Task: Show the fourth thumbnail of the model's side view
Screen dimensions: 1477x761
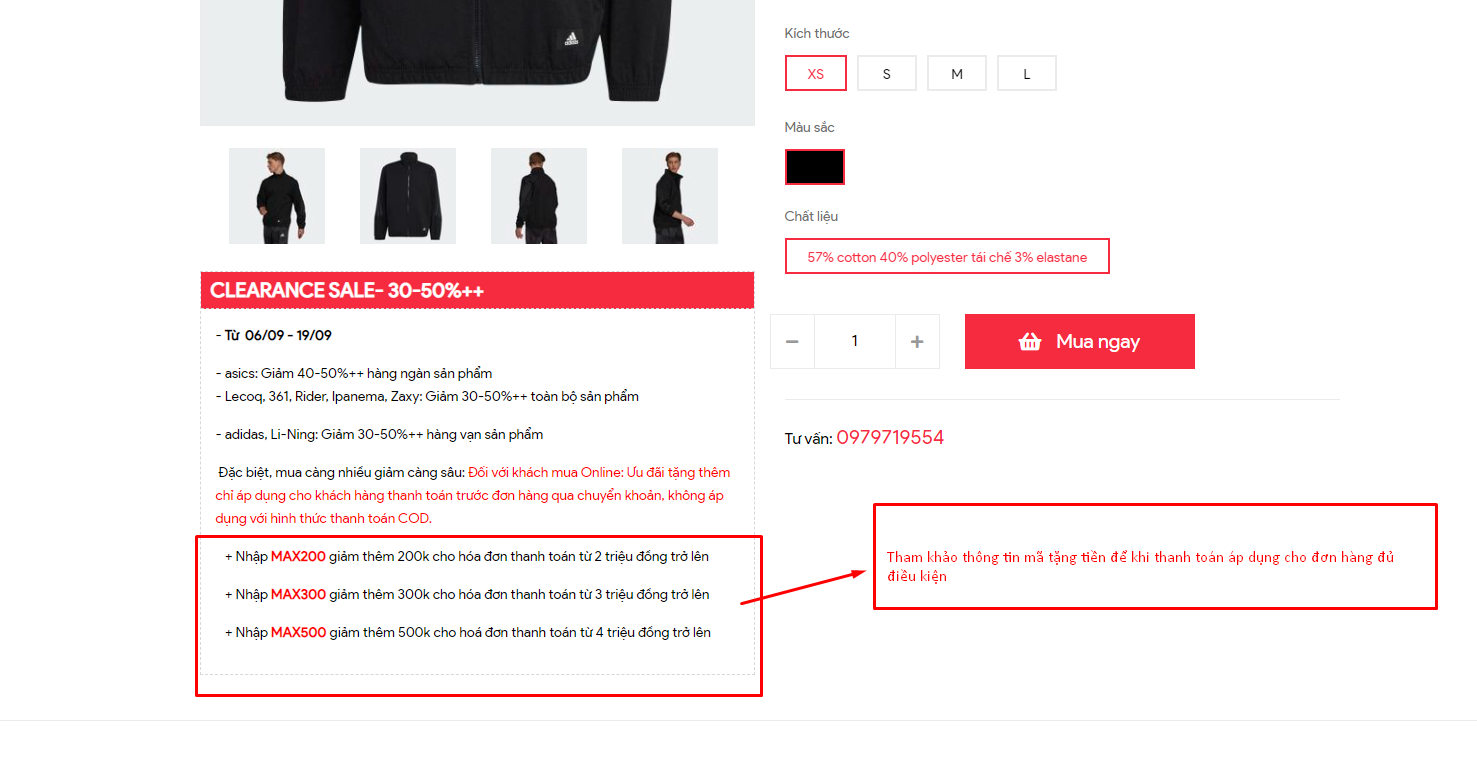Action: [670, 196]
